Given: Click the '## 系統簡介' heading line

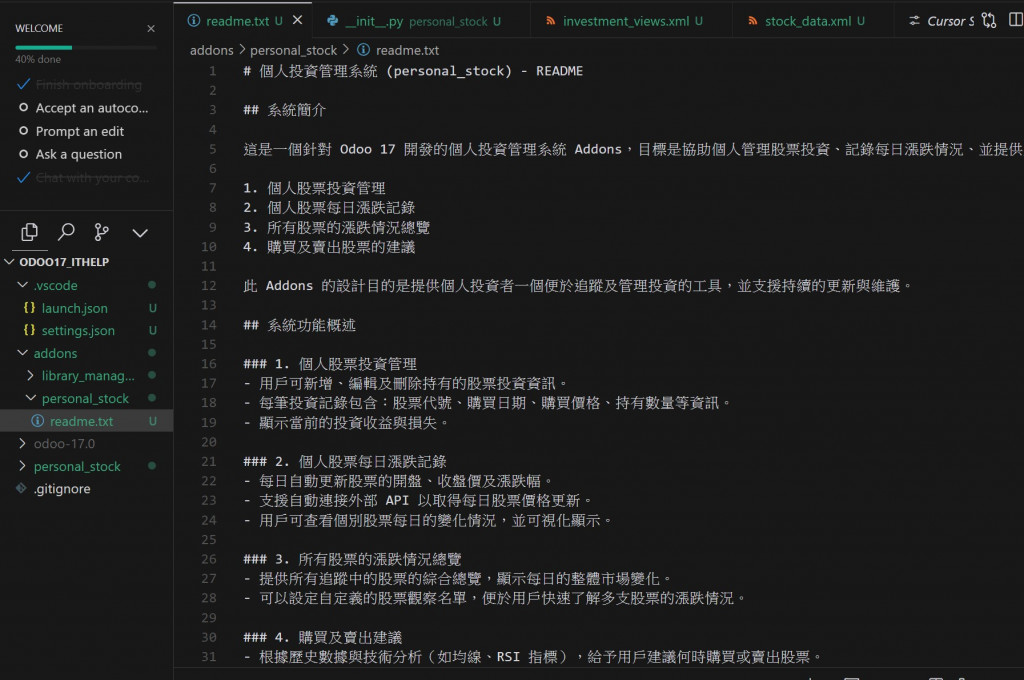Looking at the screenshot, I should (x=284, y=110).
